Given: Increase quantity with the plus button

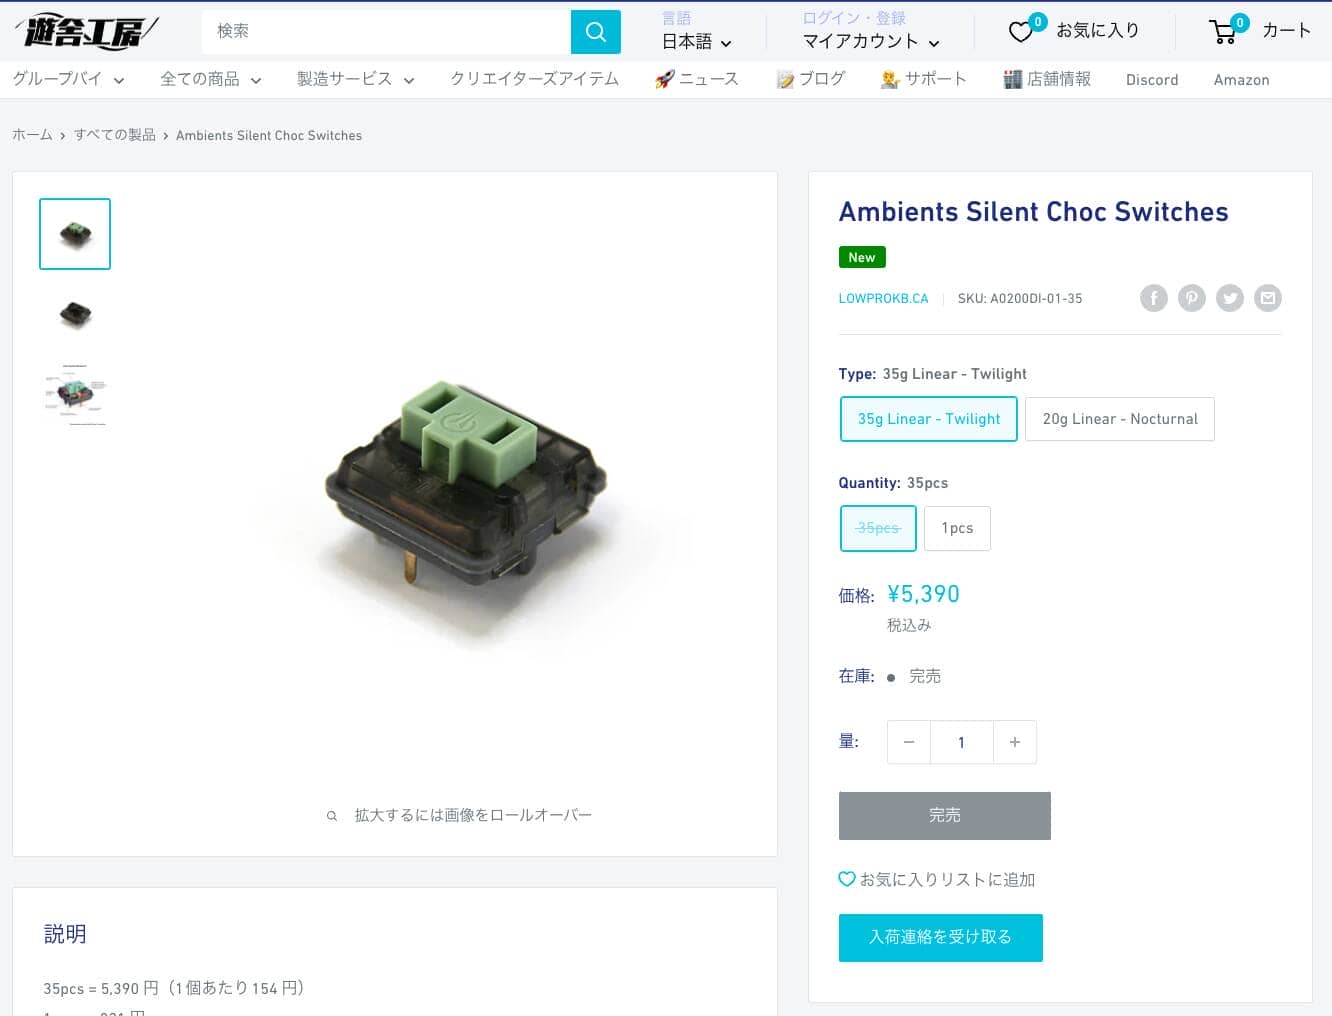Looking at the screenshot, I should (1015, 742).
